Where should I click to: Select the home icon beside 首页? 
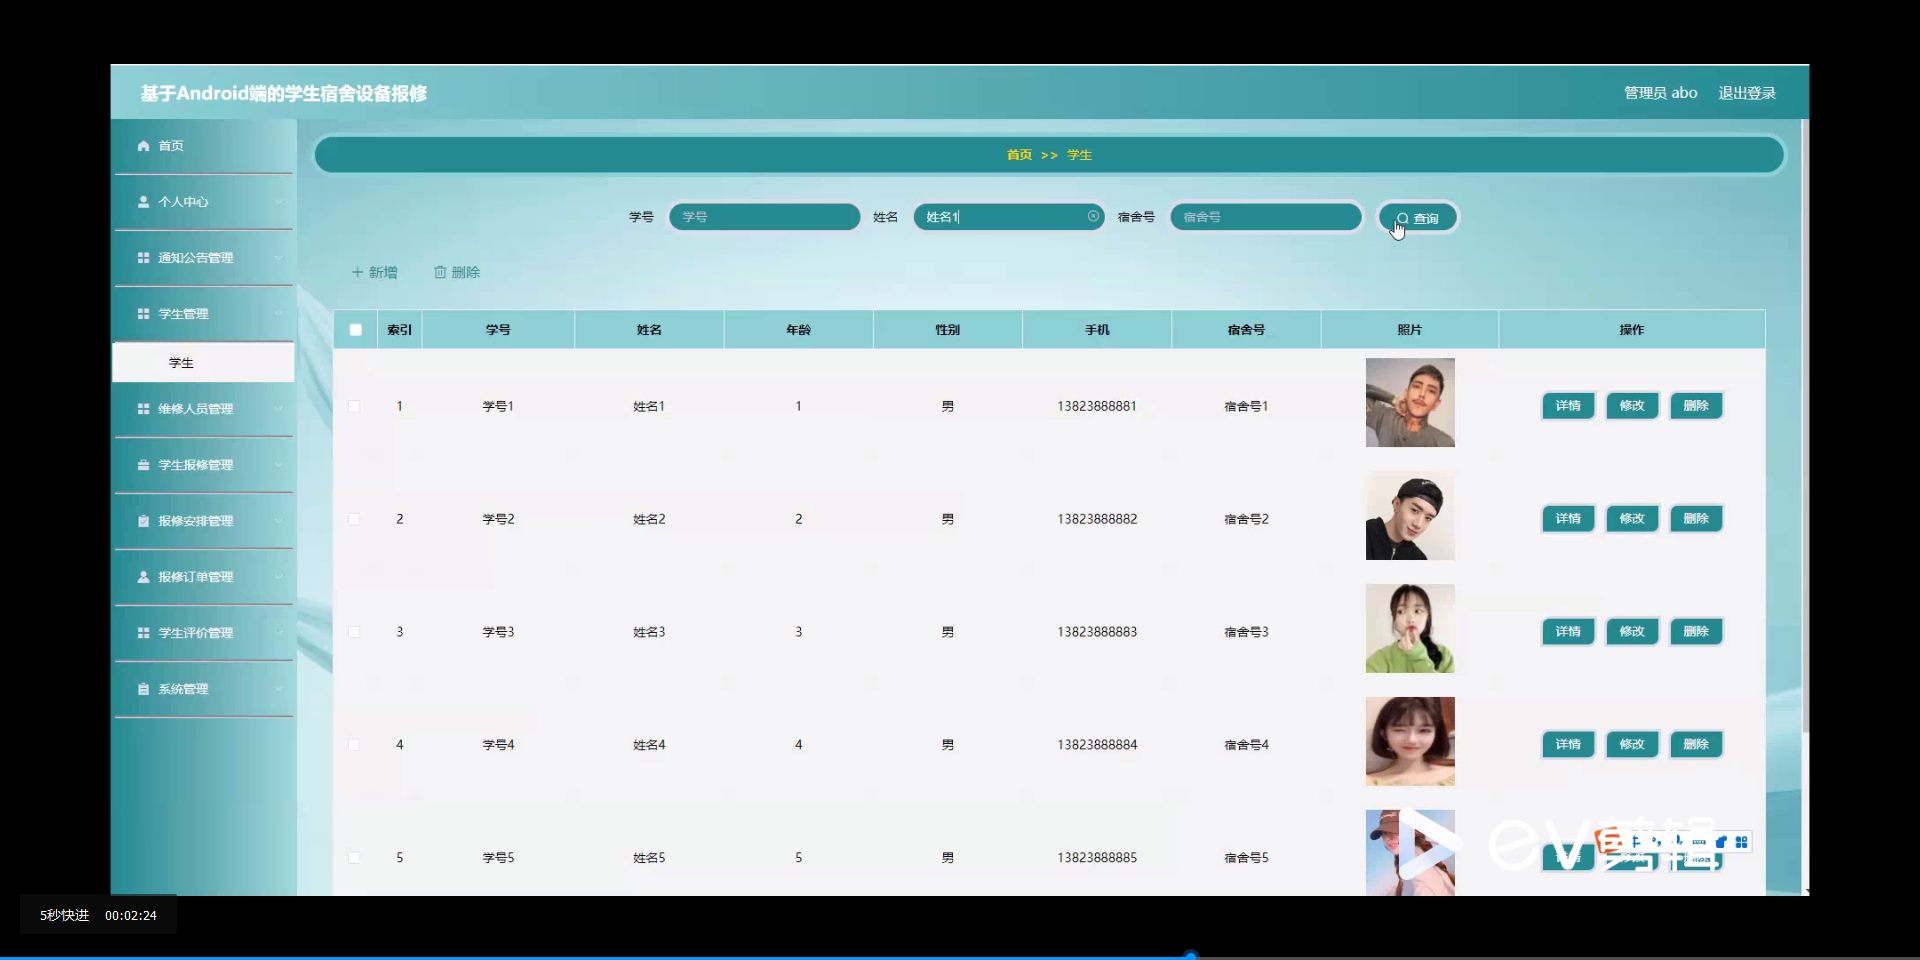point(144,145)
